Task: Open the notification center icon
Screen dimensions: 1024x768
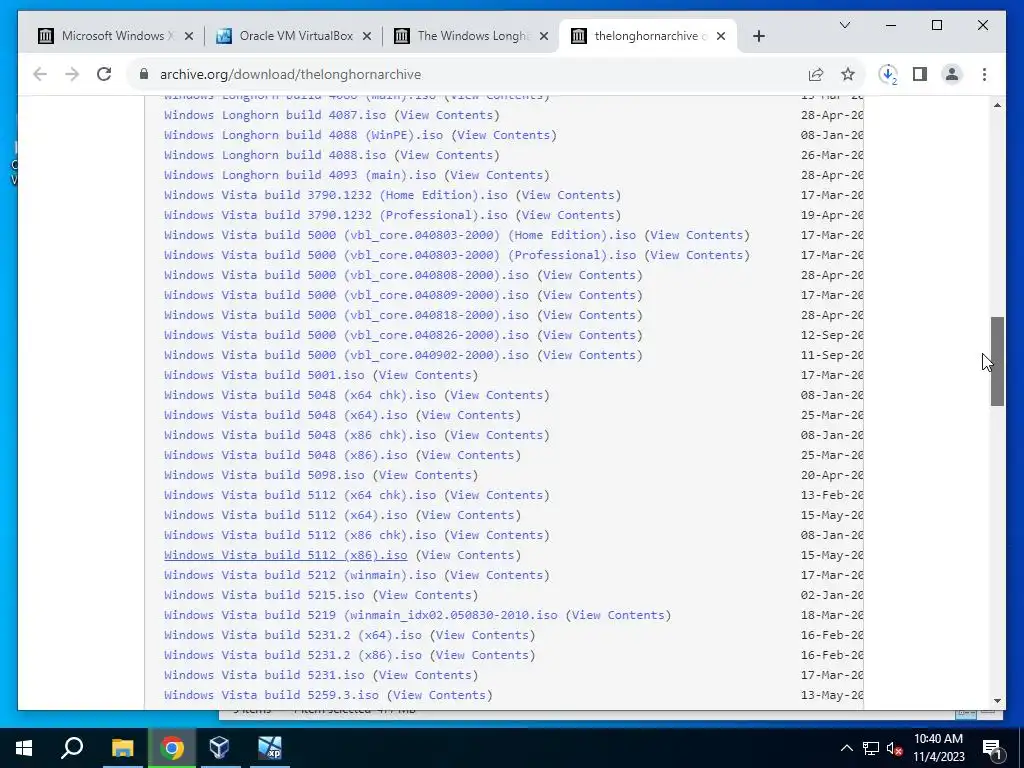Action: [x=993, y=749]
